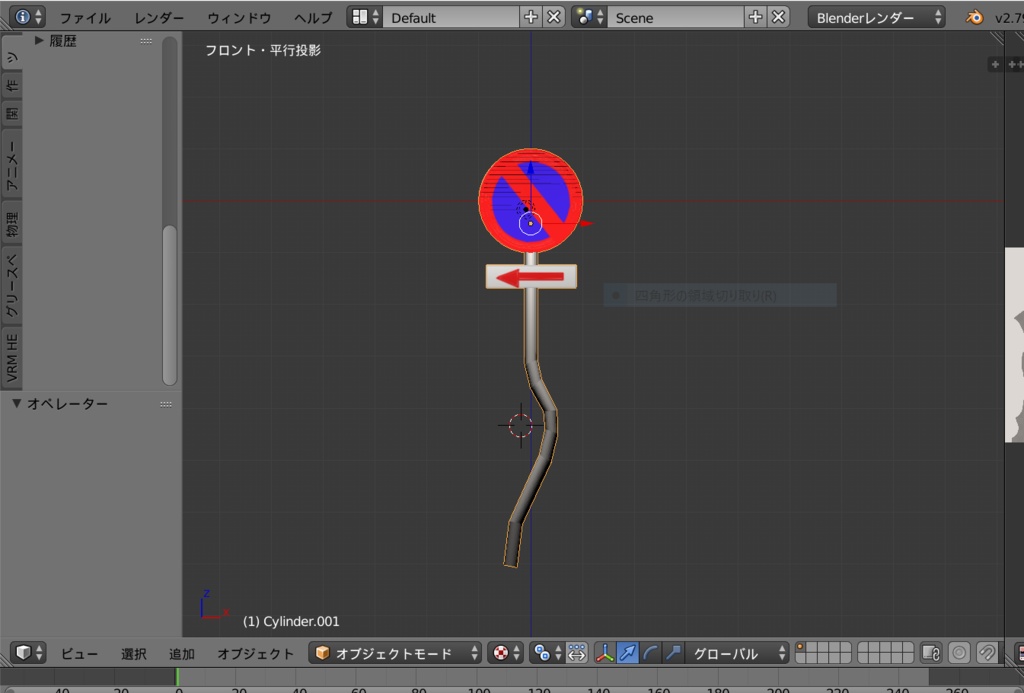This screenshot has height=693, width=1024.
Task: Click the tool shelf vertical scrollbar
Action: pyautogui.click(x=169, y=304)
